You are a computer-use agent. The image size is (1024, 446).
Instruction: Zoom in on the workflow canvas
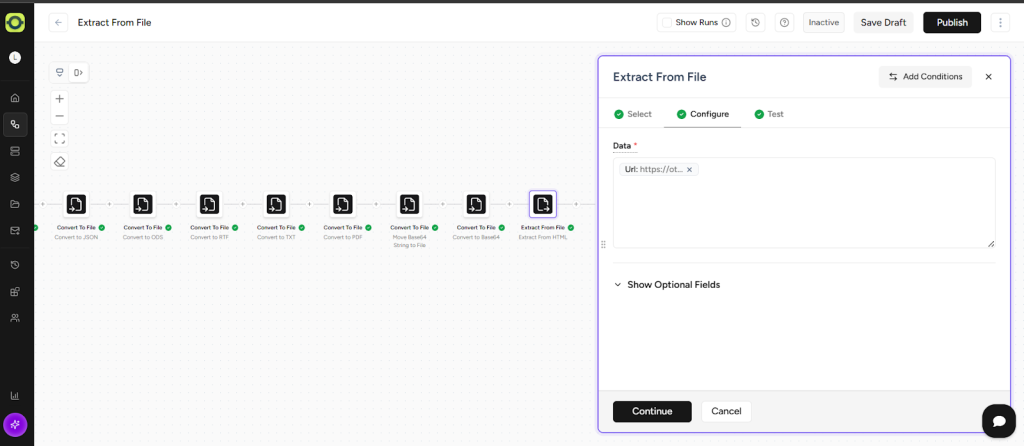59,99
